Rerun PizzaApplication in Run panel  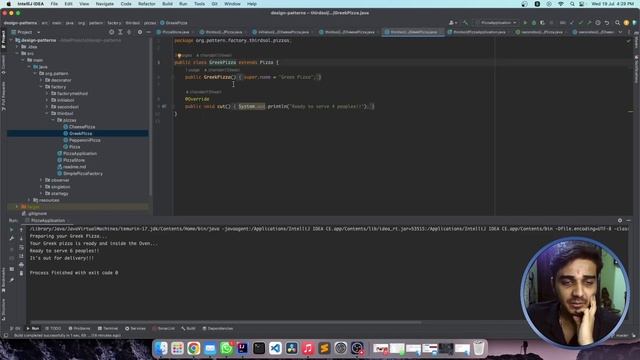pyautogui.click(x=11, y=230)
